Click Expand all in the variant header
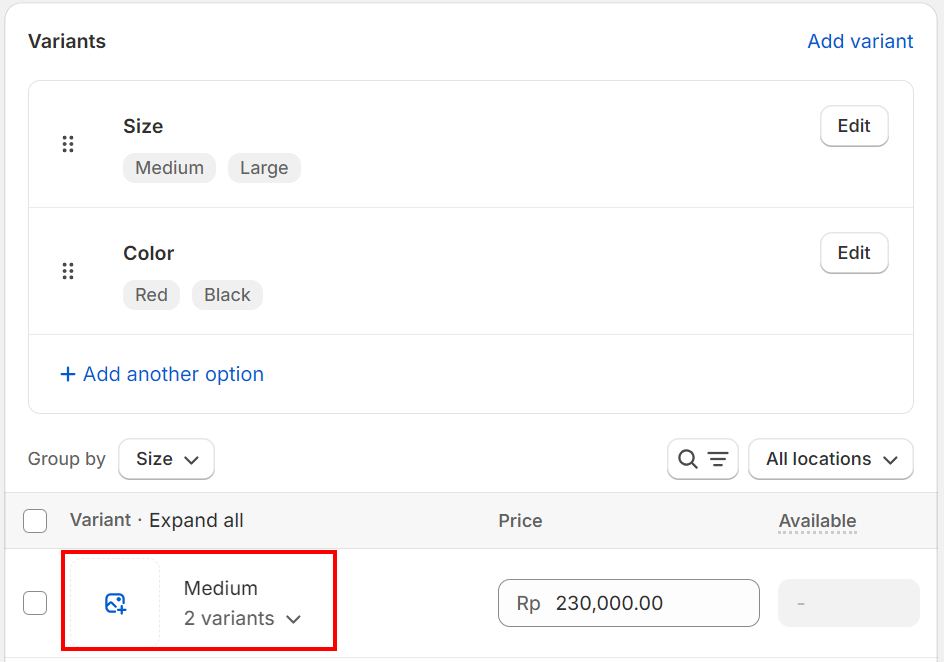This screenshot has width=944, height=662. coord(196,521)
